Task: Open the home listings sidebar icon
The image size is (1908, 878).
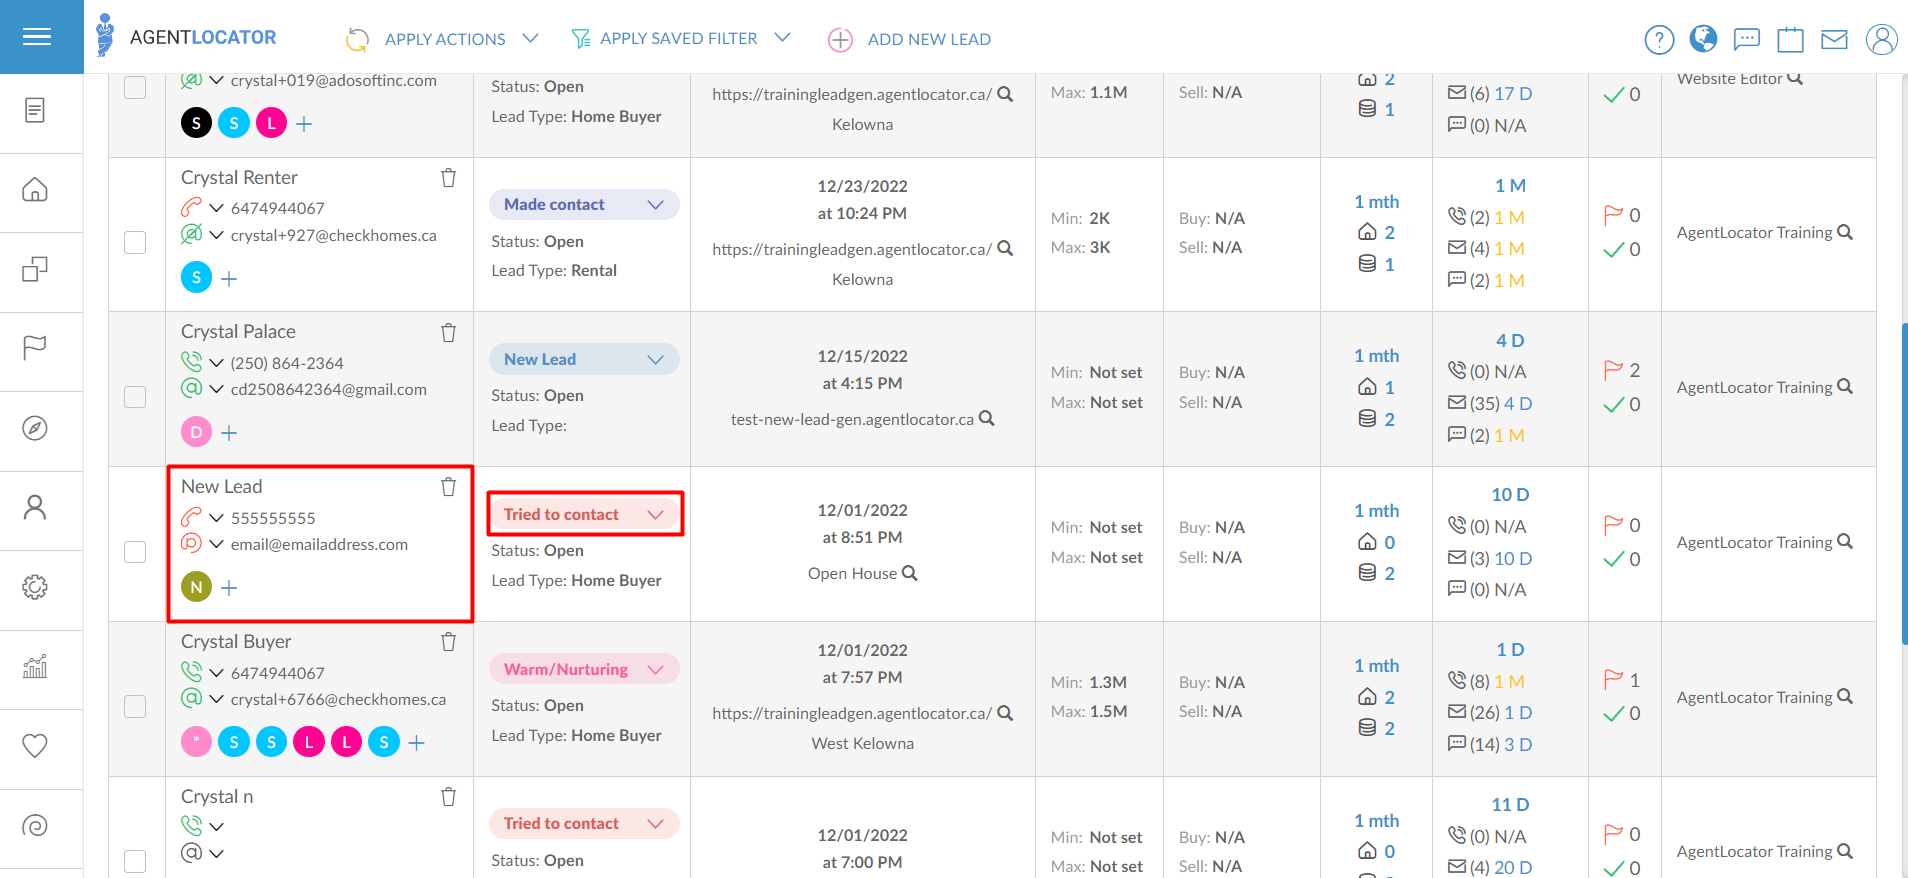Action: click(35, 189)
